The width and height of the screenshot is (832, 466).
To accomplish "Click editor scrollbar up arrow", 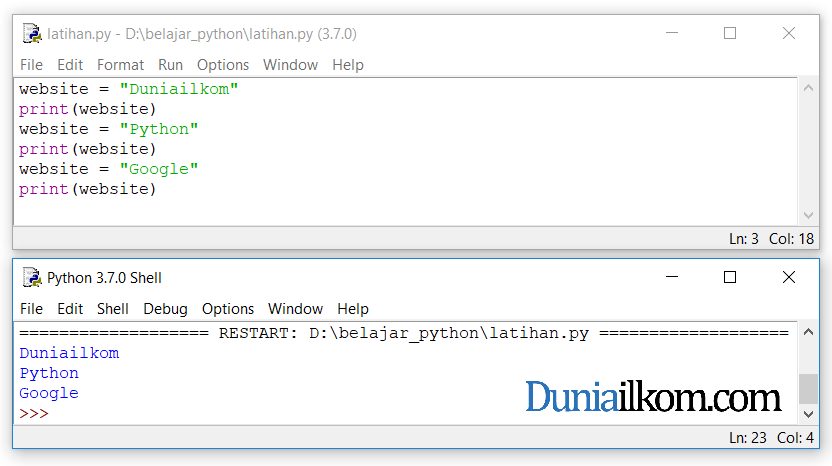I will tap(808, 88).
